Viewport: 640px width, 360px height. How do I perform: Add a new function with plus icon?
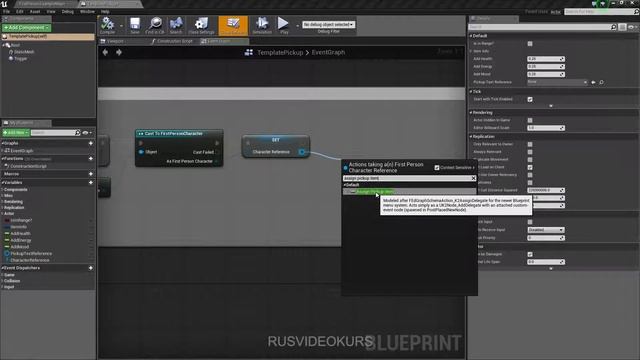pyautogui.click(x=91, y=158)
